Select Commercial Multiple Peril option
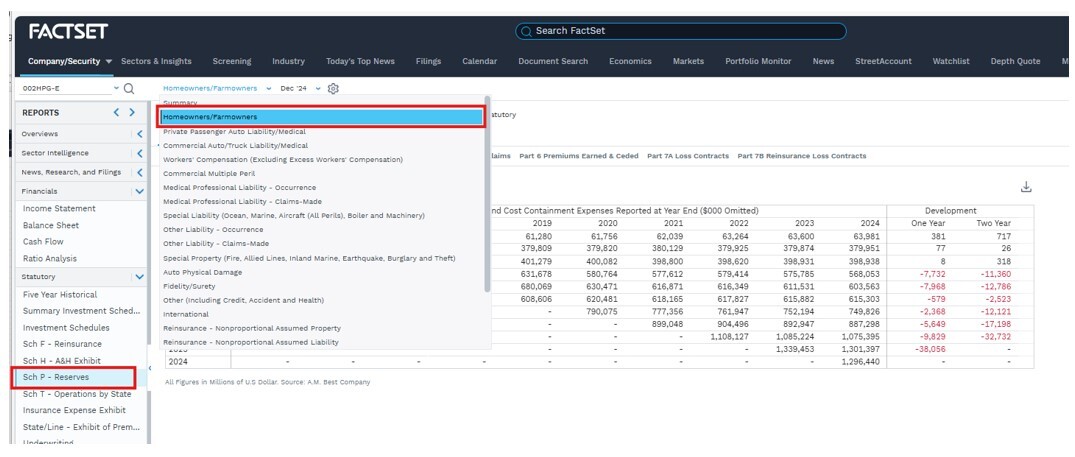Viewport: 1075px width, 457px height. click(x=208, y=173)
